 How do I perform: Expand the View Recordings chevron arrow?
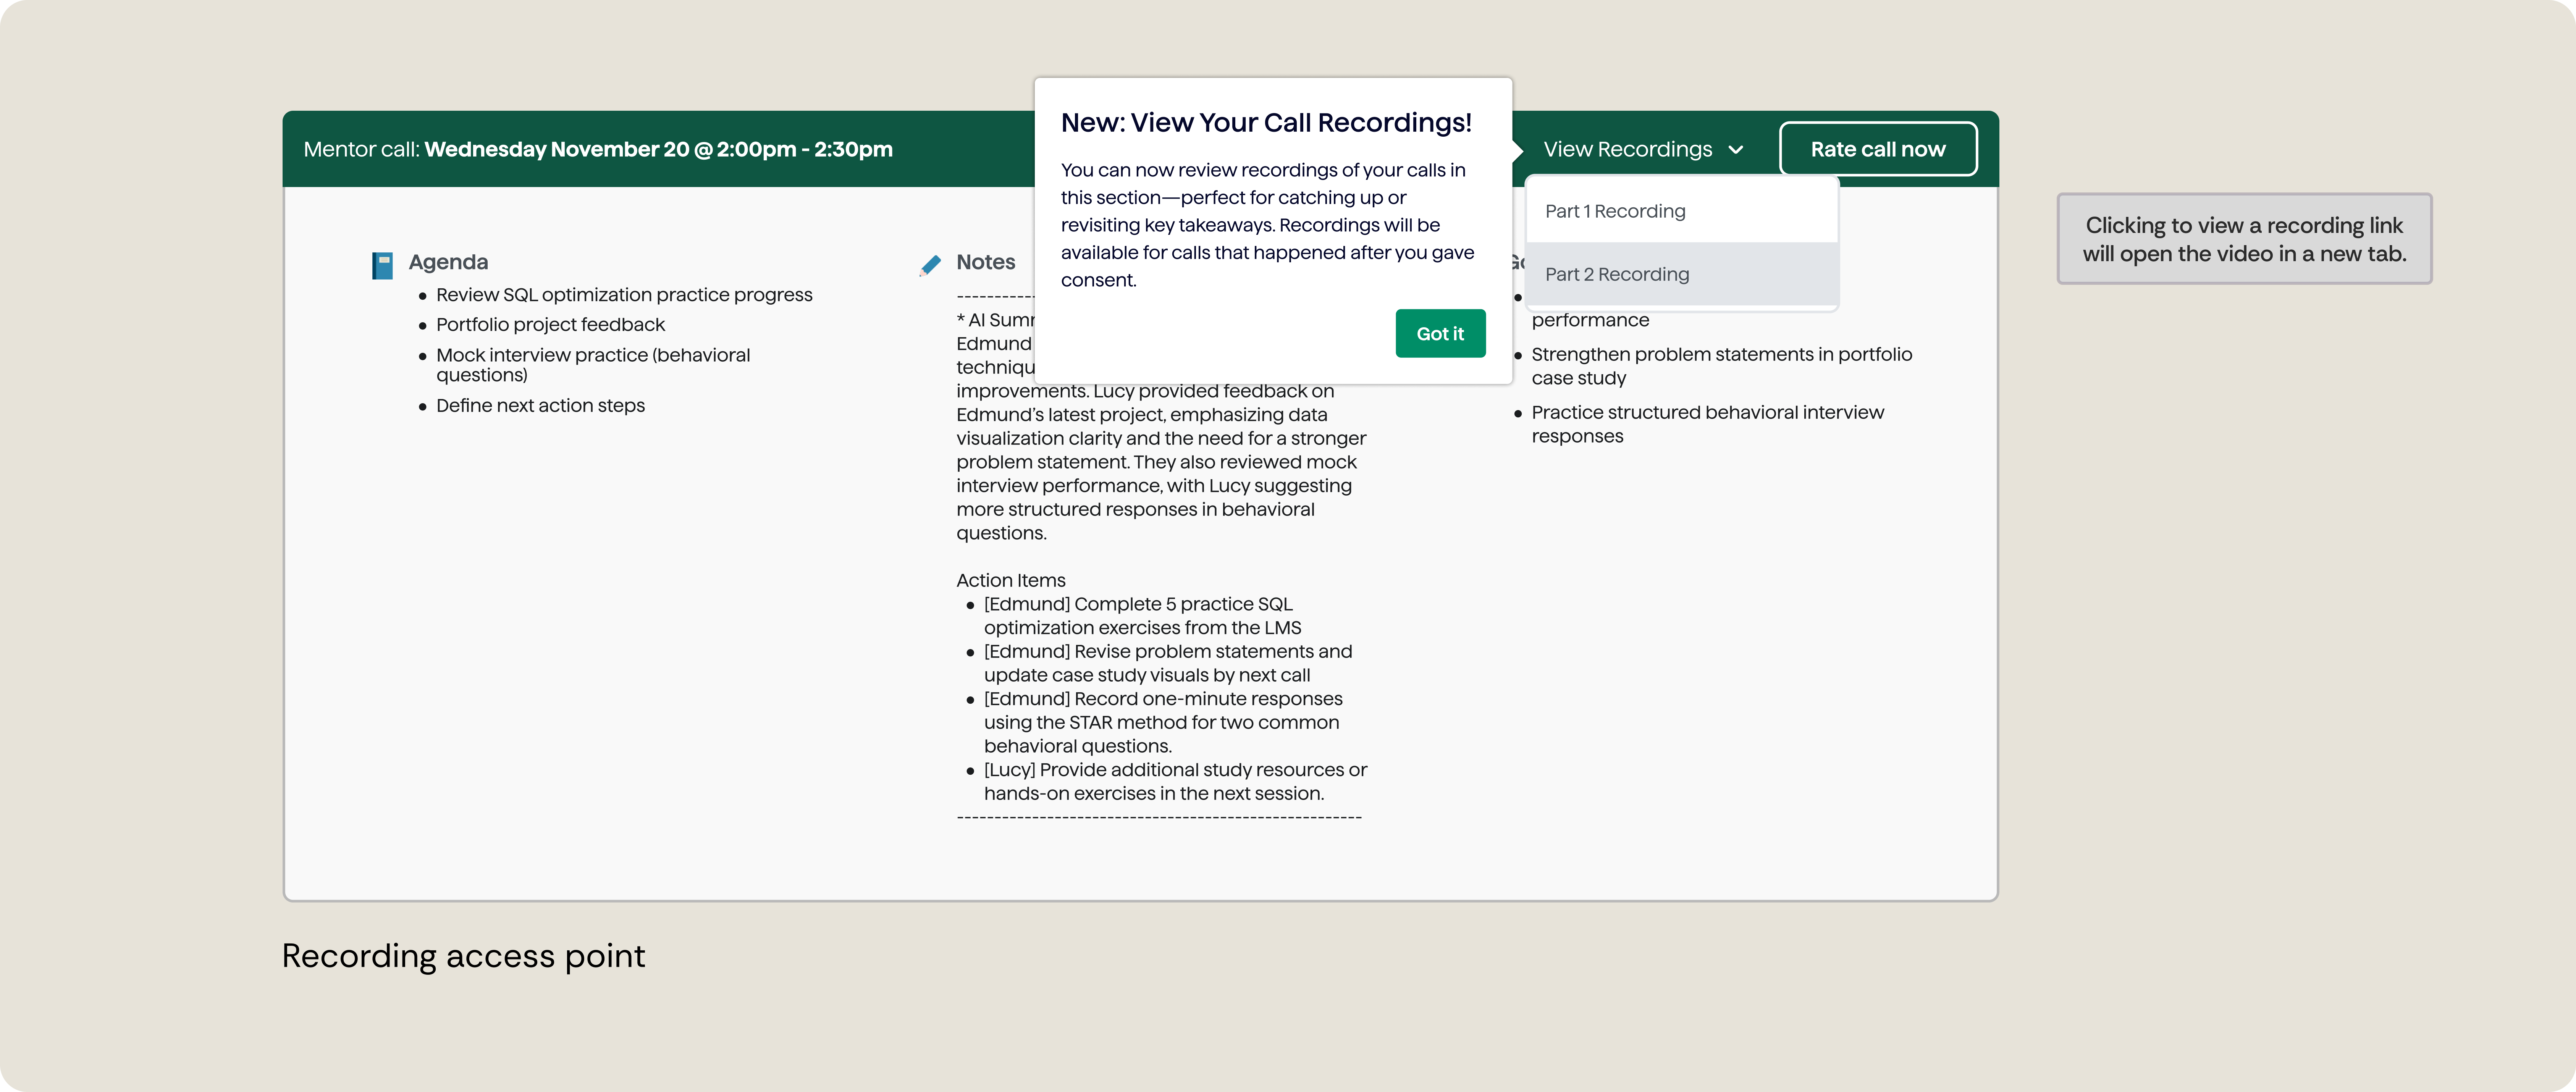click(1736, 150)
